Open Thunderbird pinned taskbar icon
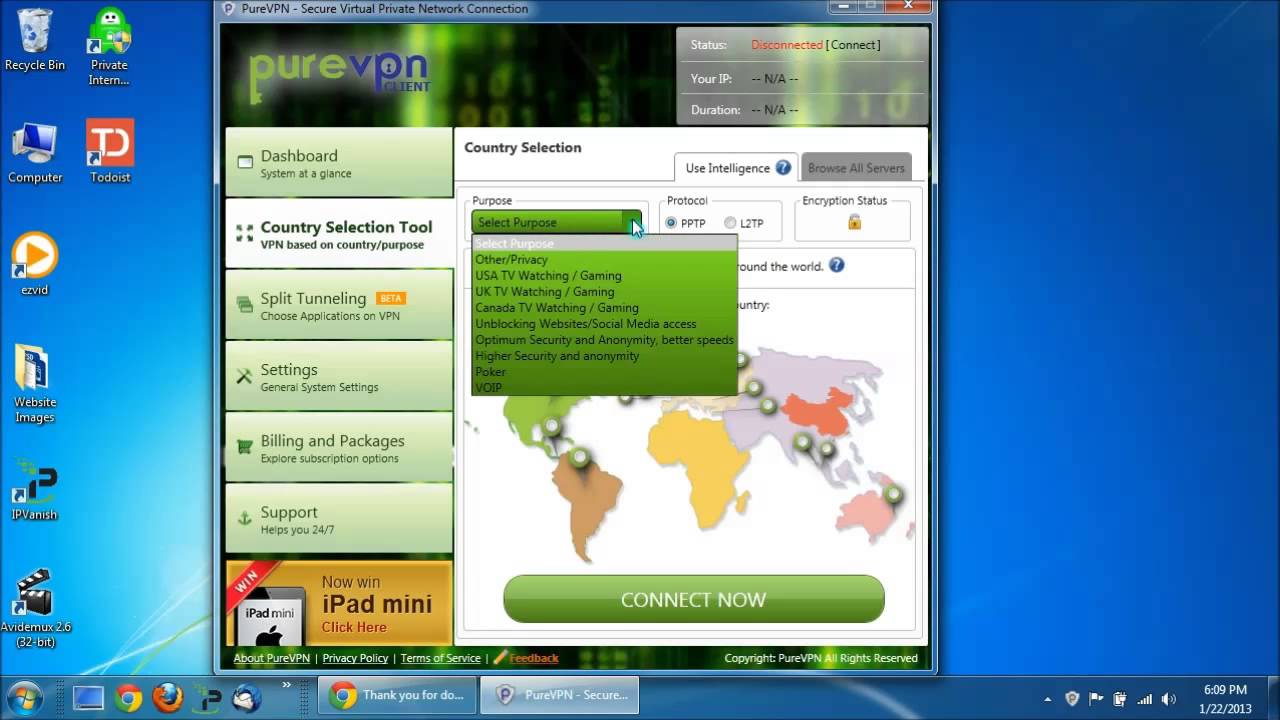Image resolution: width=1280 pixels, height=720 pixels. click(x=246, y=696)
